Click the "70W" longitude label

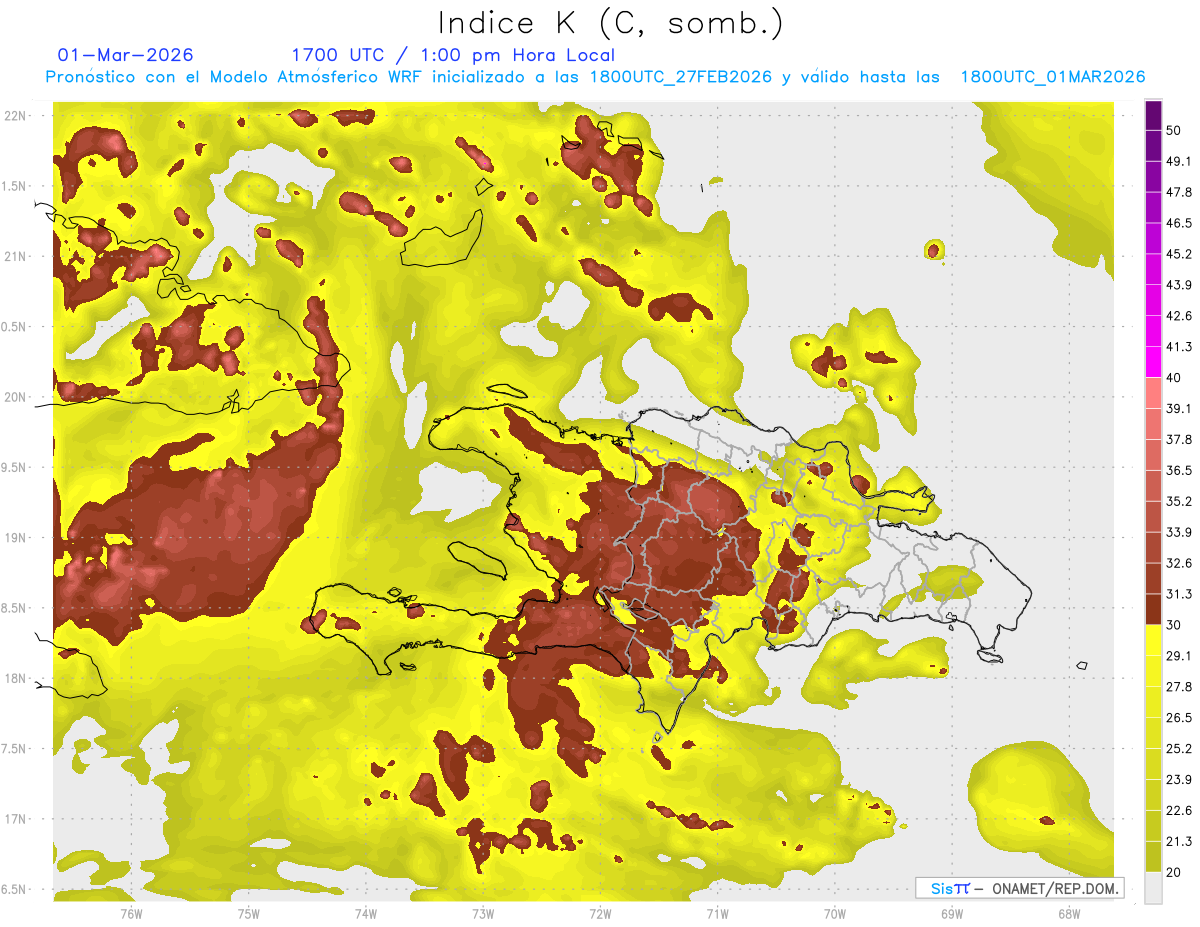point(835,914)
